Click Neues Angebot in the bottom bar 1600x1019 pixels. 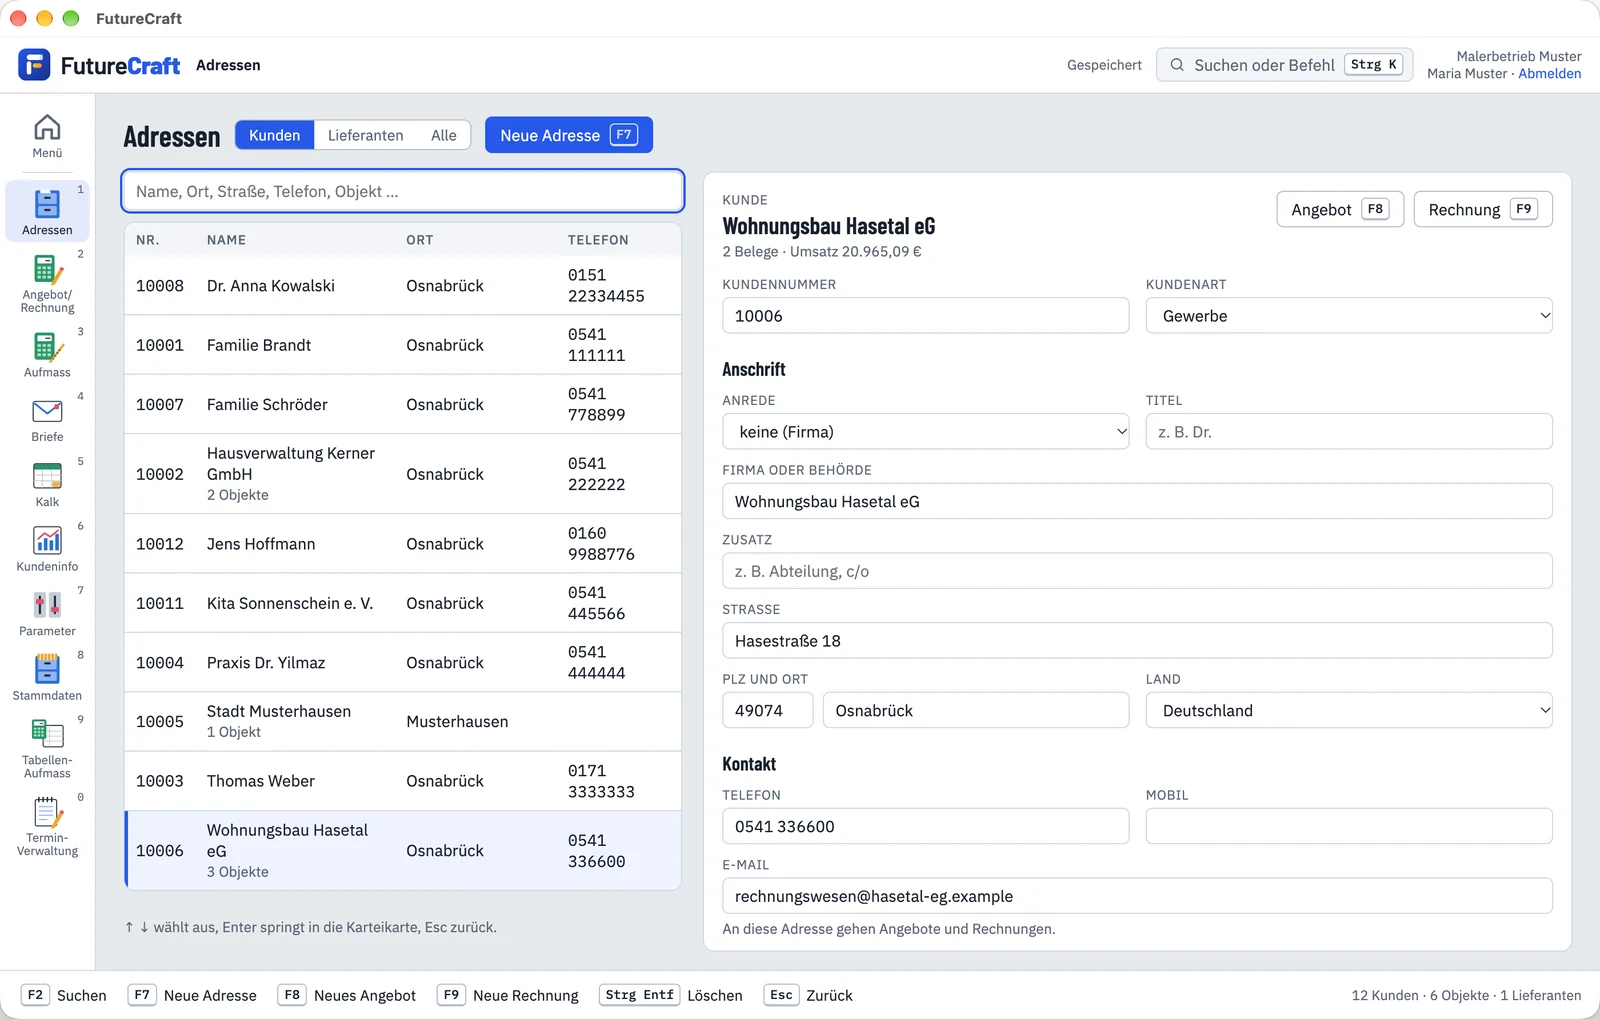click(x=347, y=995)
